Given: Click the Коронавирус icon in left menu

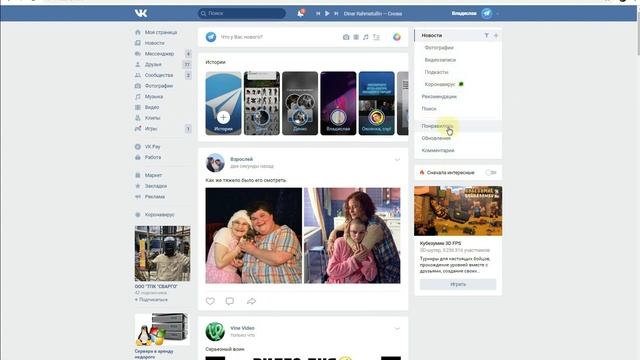Looking at the screenshot, I should 138,214.
